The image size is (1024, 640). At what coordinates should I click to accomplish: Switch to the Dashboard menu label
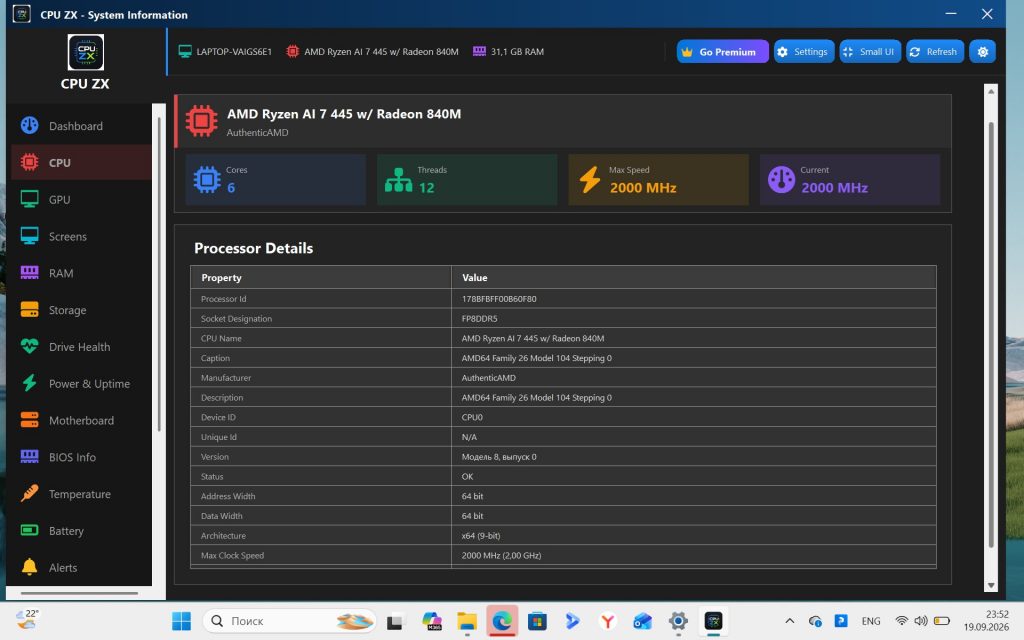coord(76,126)
